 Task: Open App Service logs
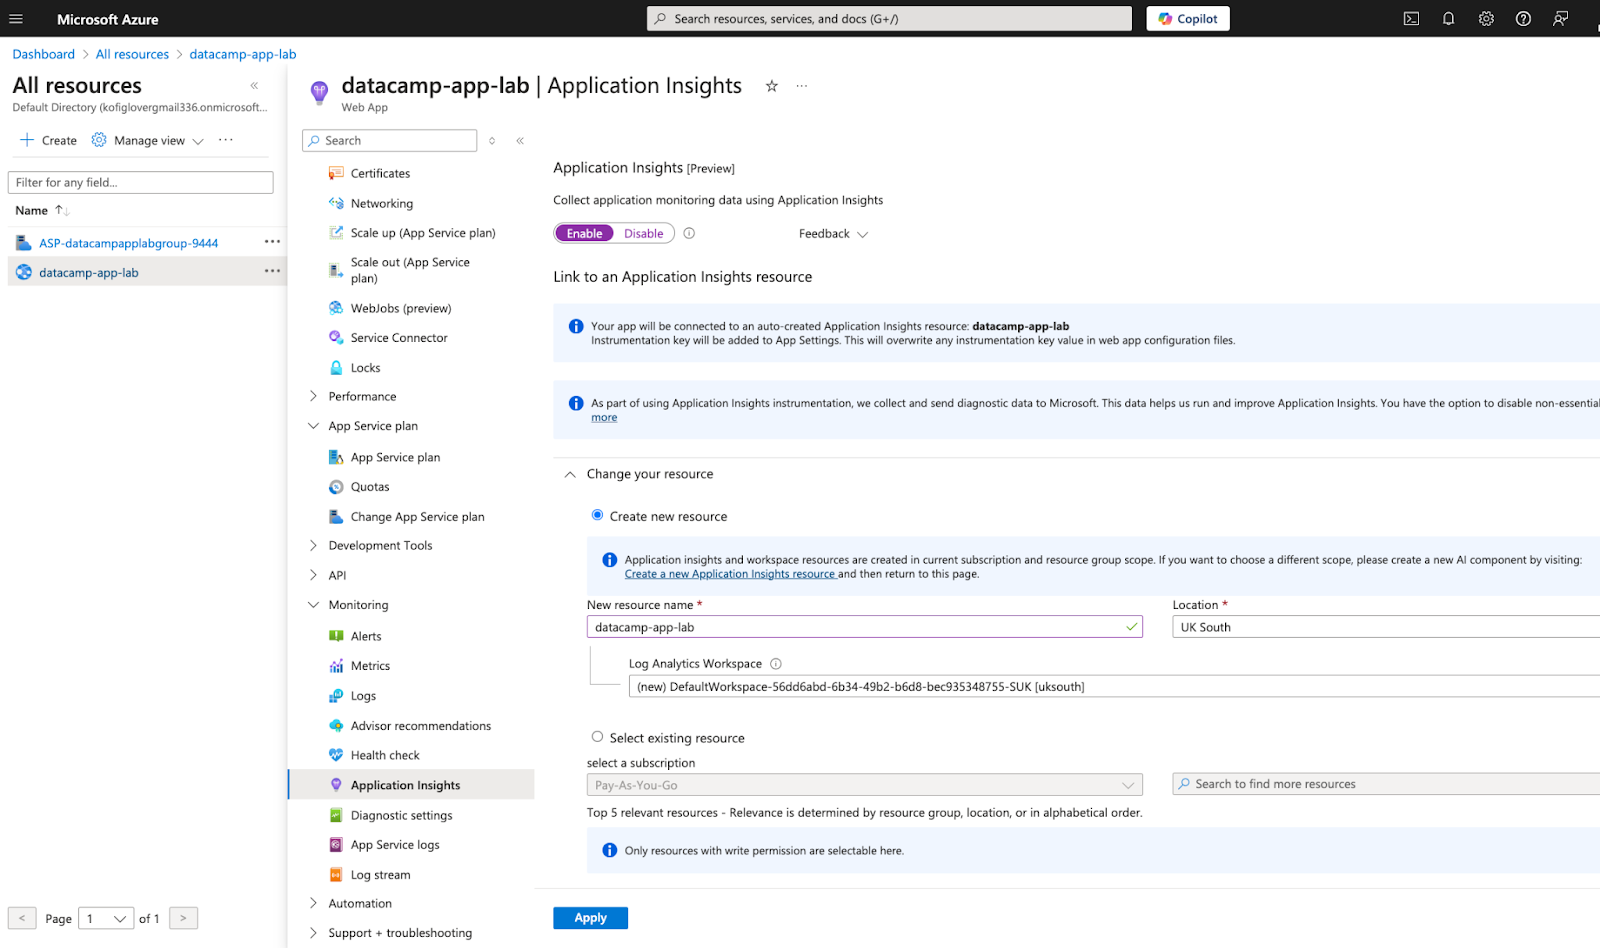tap(395, 845)
